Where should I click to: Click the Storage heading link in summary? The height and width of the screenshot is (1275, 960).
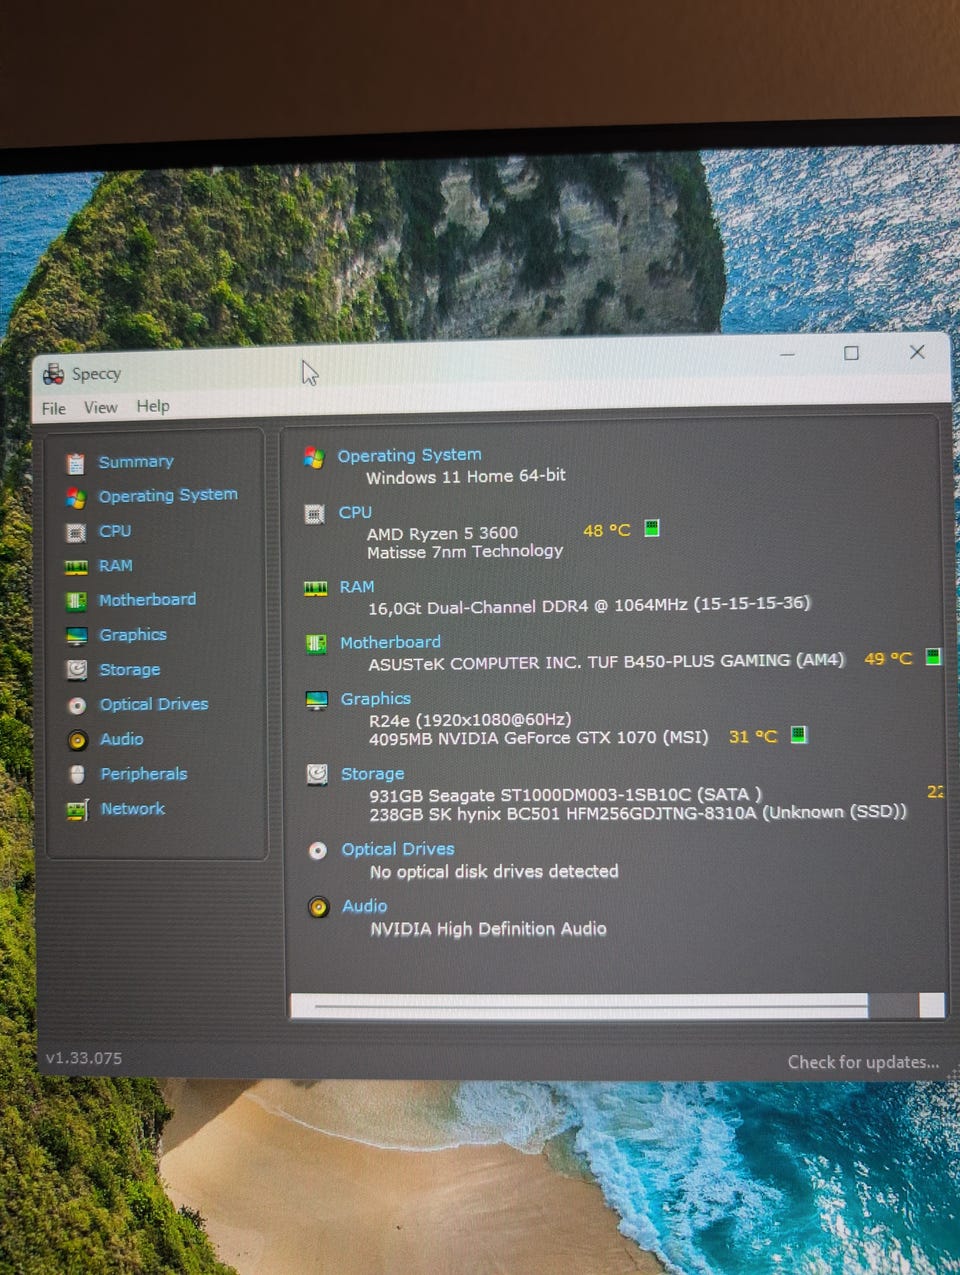[x=373, y=774]
